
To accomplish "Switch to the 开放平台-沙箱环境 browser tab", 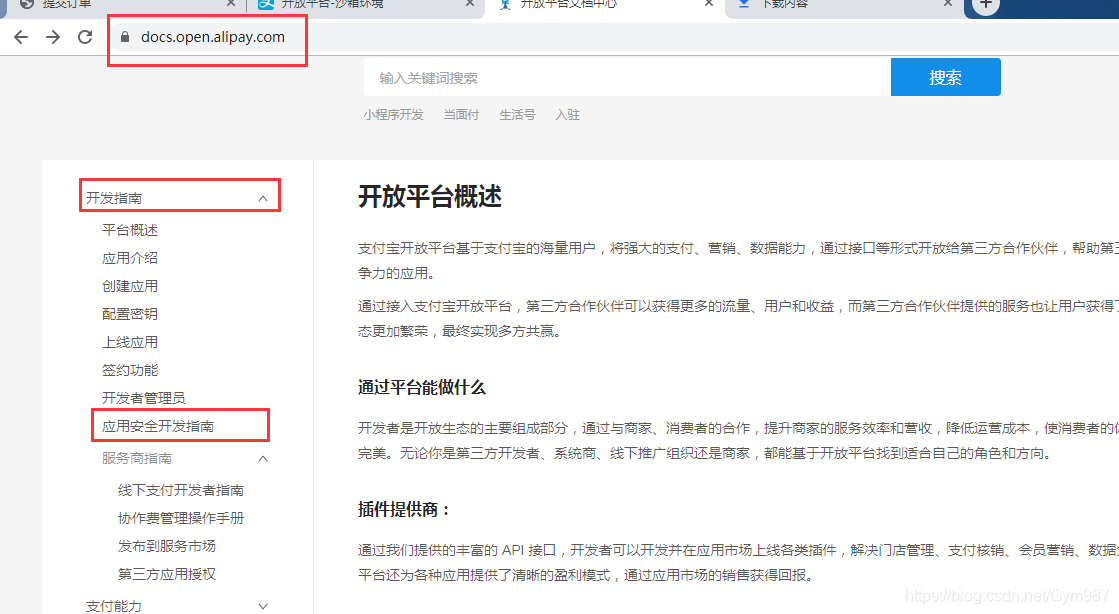I will pyautogui.click(x=364, y=6).
